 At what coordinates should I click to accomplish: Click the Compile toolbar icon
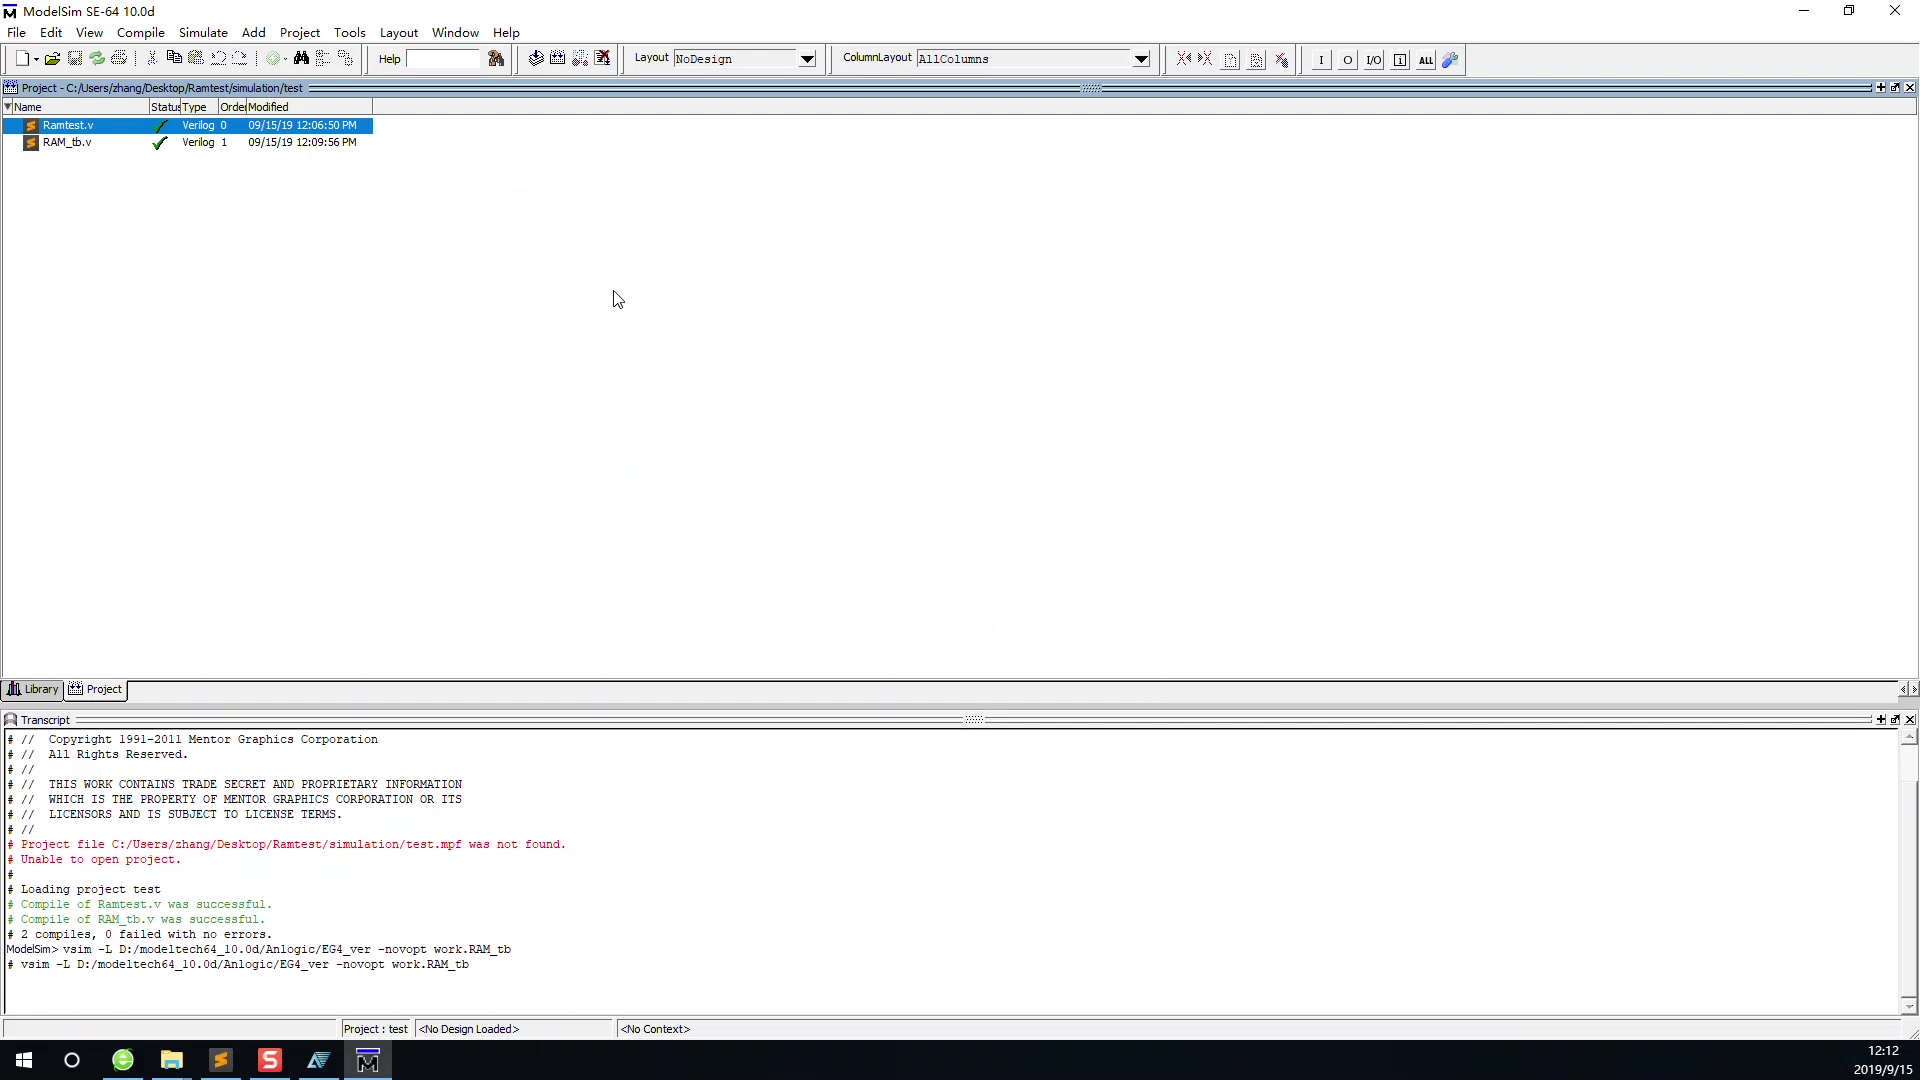pyautogui.click(x=536, y=59)
